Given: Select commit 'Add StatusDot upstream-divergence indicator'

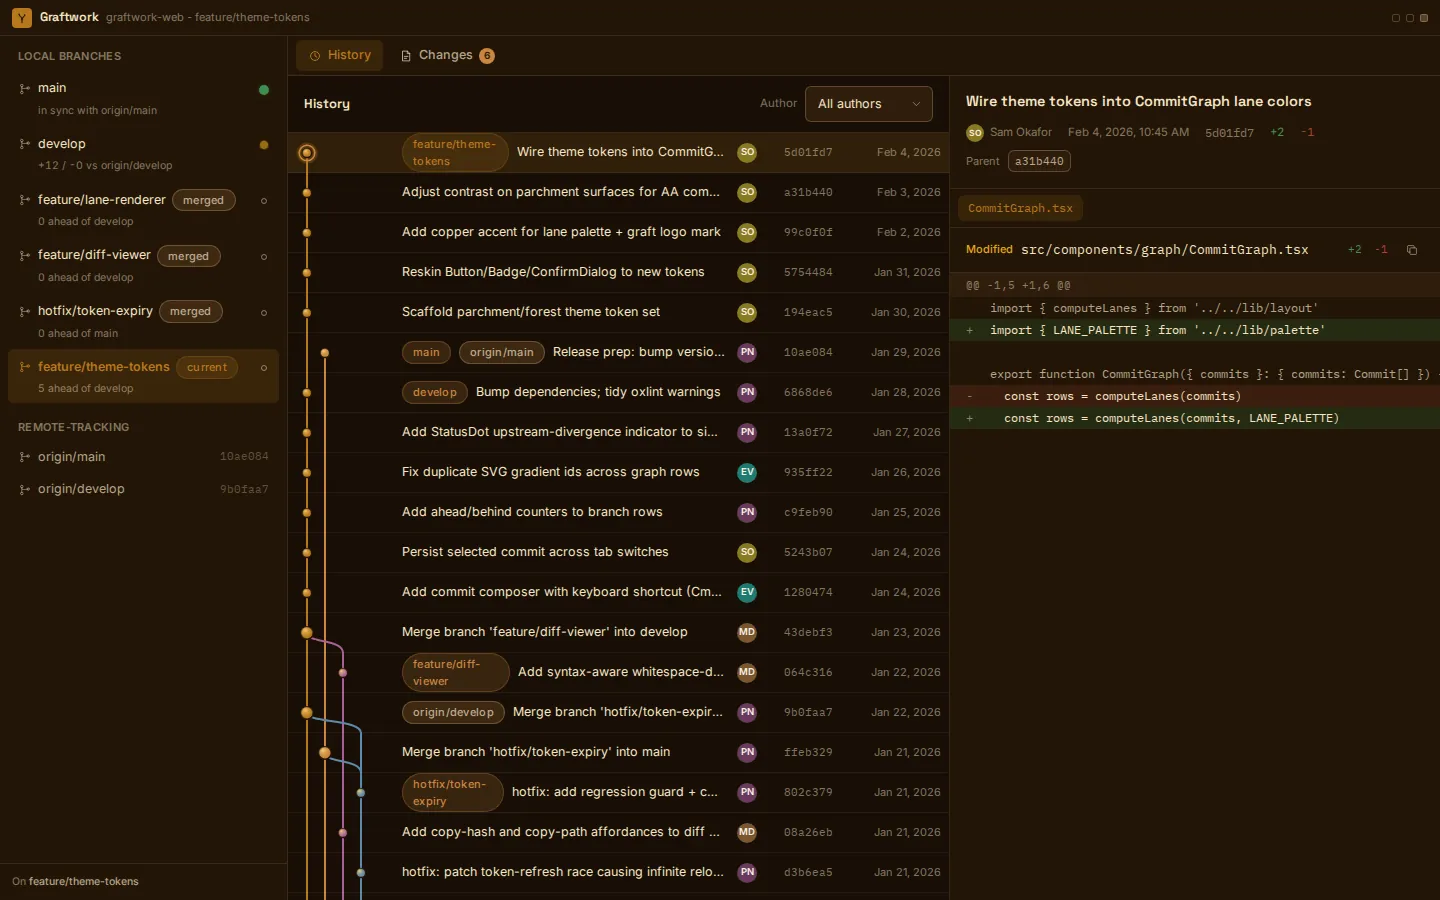Looking at the screenshot, I should click(618, 432).
